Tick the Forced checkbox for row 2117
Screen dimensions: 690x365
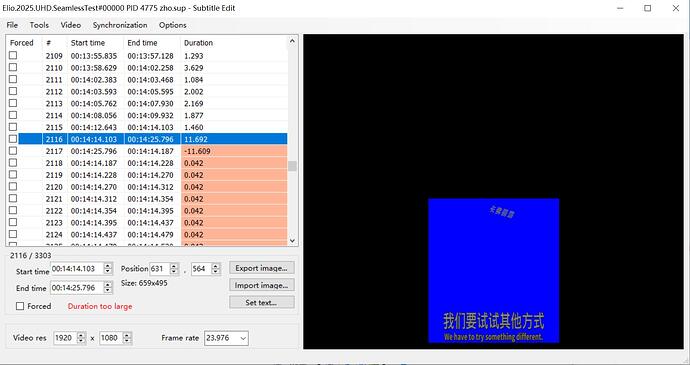click(x=13, y=151)
